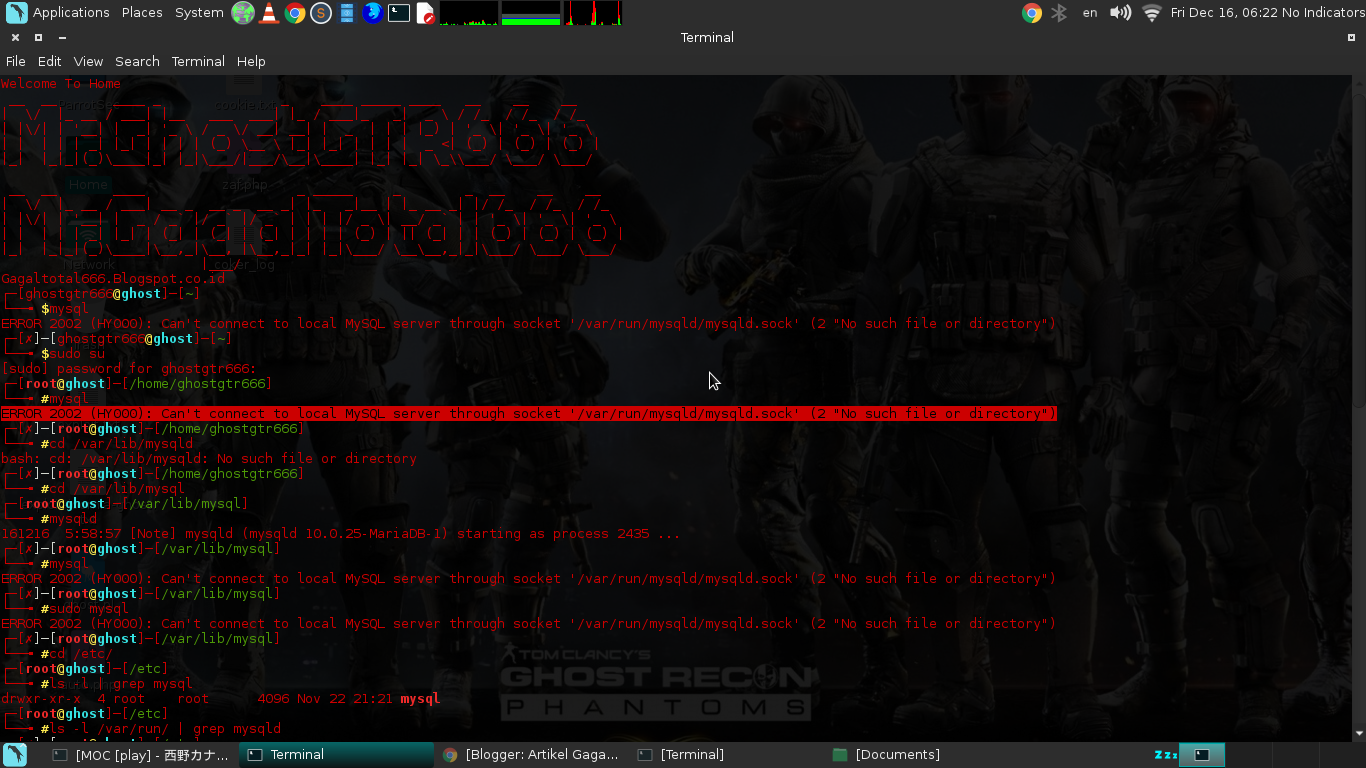This screenshot has width=1366, height=768.
Task: Open the terminal Edit menu
Action: 50,61
